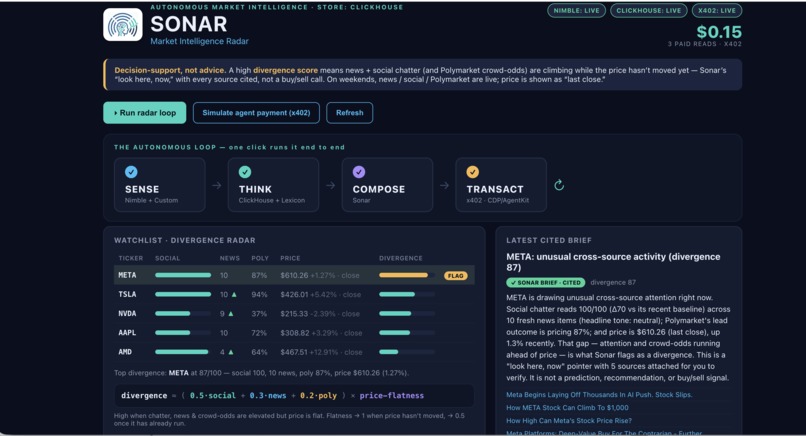Screen dimensions: 806x436
Task: Click META price $610.26
Action: coord(294,276)
